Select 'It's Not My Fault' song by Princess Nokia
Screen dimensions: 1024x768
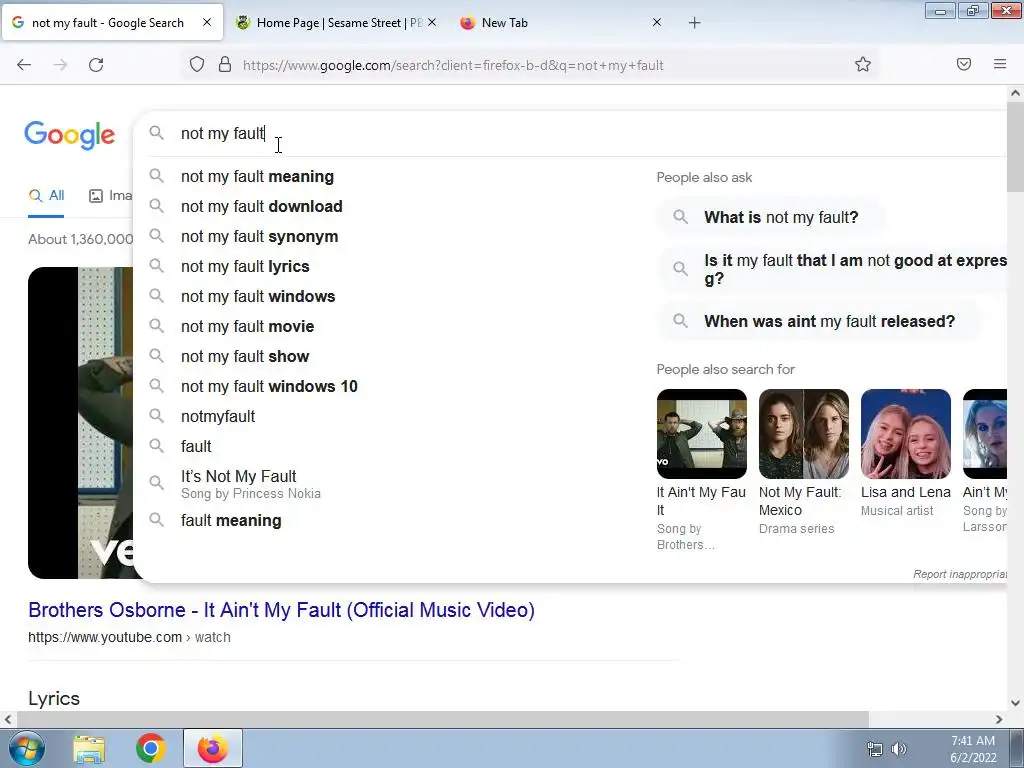coord(251,484)
